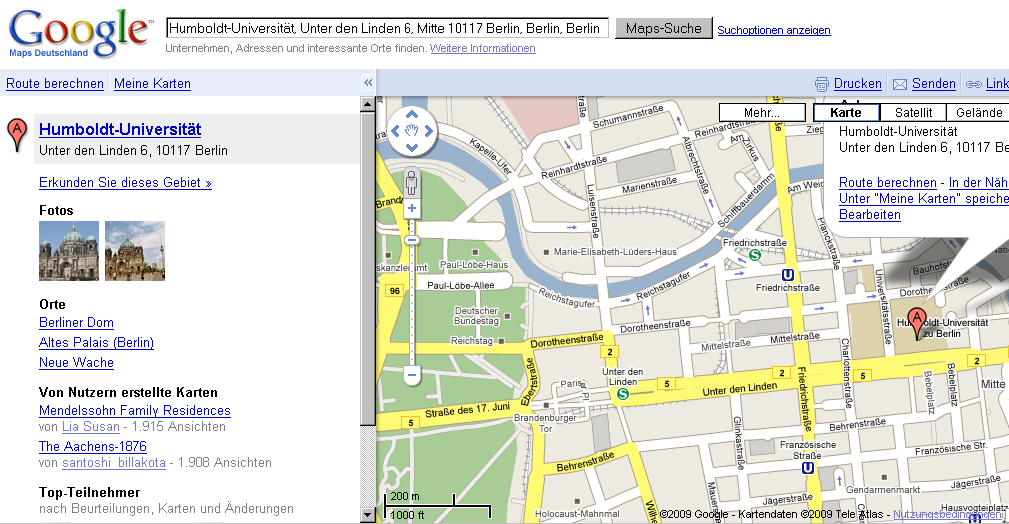Click the Drucken link
Viewport: 1009px width, 524px height.
tap(858, 84)
